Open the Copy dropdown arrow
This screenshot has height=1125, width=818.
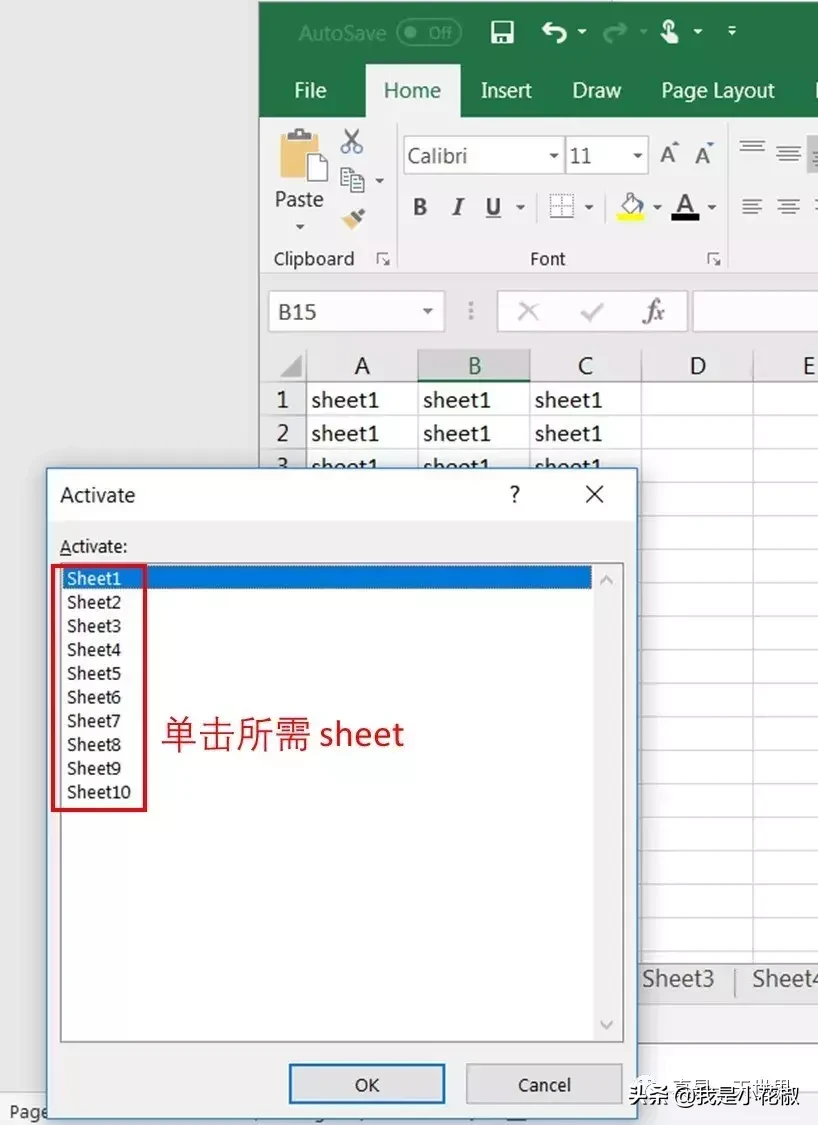tap(380, 181)
